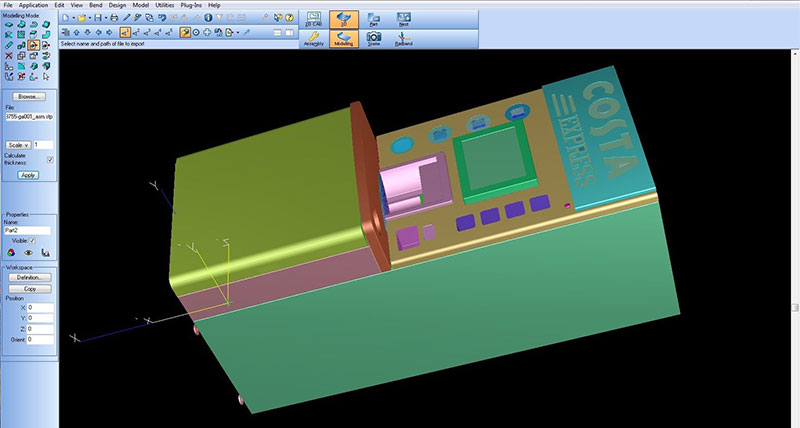Click the Apply button

tap(28, 175)
